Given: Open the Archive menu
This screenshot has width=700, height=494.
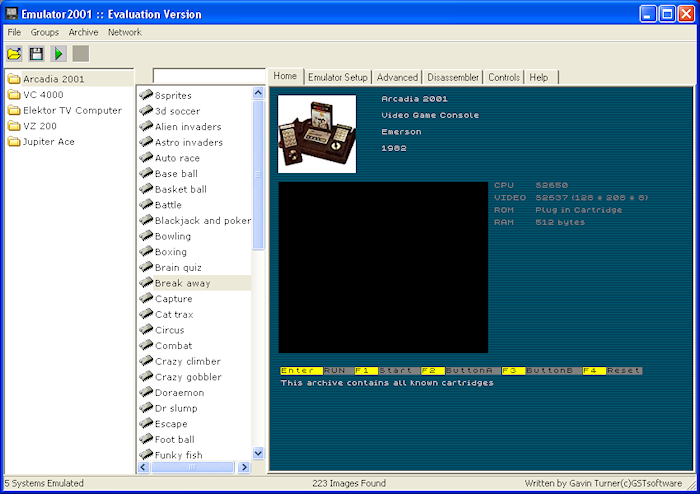Looking at the screenshot, I should click(x=83, y=32).
